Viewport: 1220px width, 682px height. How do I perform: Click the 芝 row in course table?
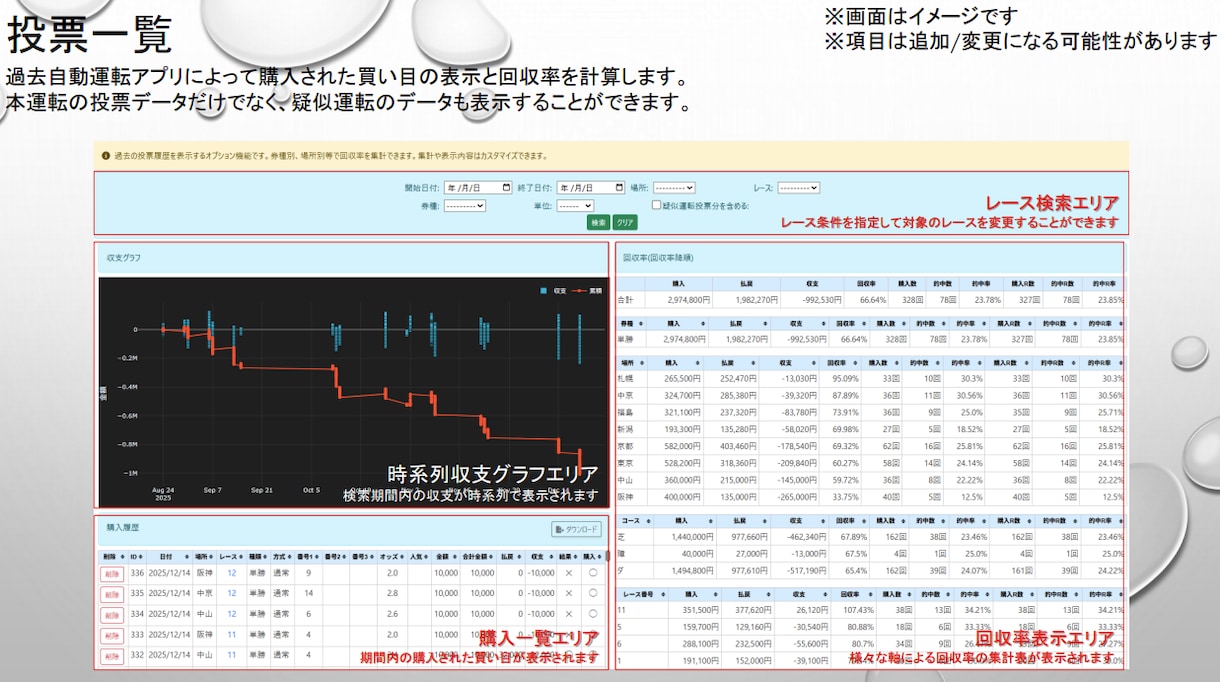tap(870, 537)
